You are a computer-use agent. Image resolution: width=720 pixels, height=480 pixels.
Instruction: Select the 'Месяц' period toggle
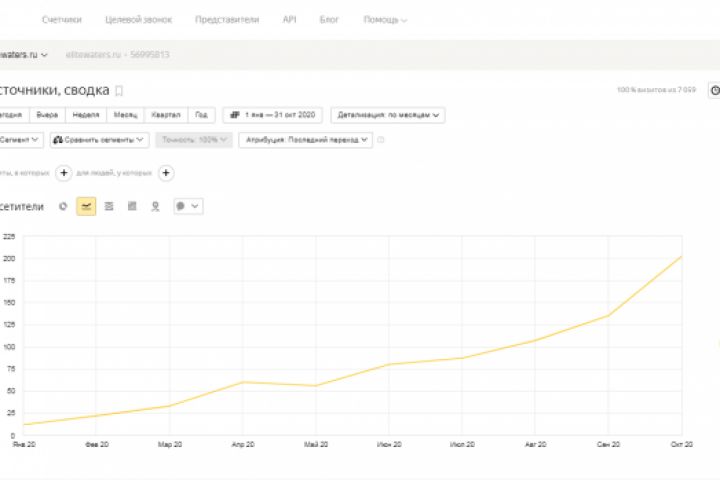pos(125,115)
